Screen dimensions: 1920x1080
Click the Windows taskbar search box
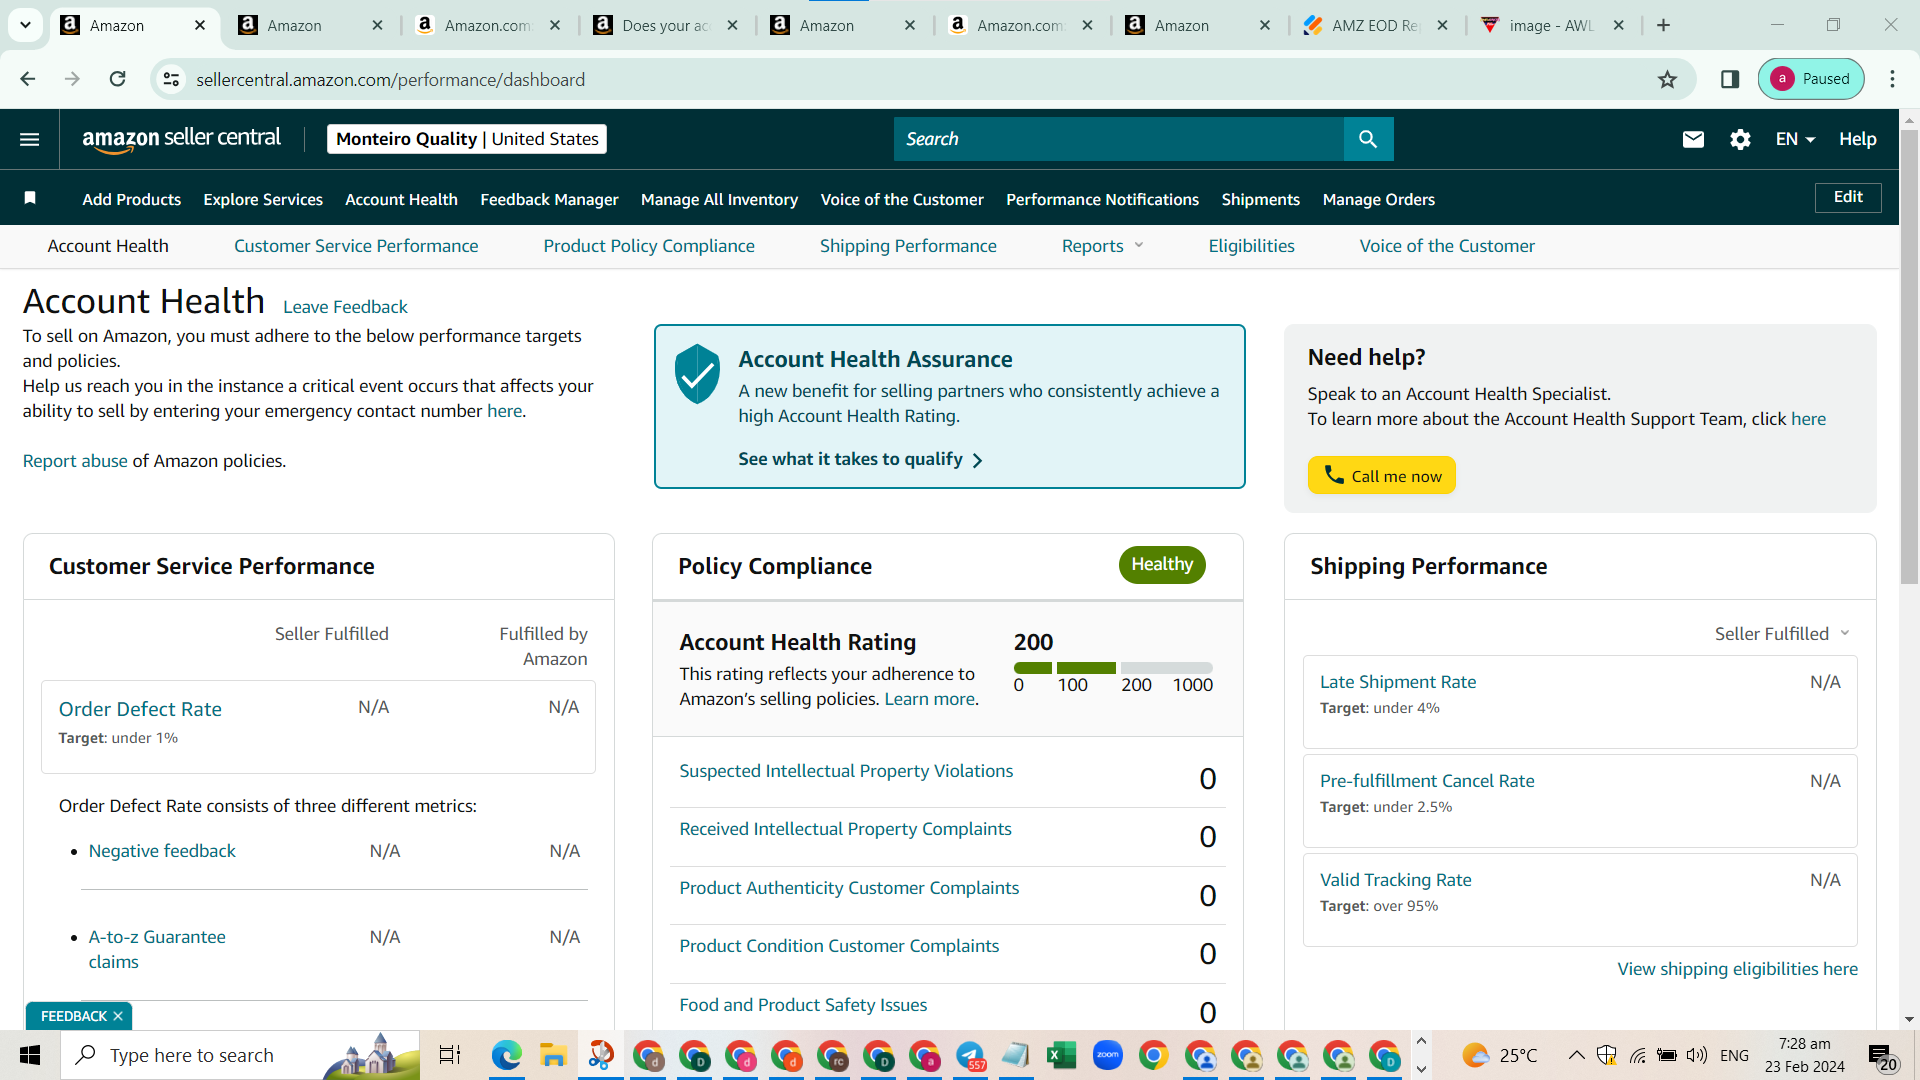coord(240,1055)
